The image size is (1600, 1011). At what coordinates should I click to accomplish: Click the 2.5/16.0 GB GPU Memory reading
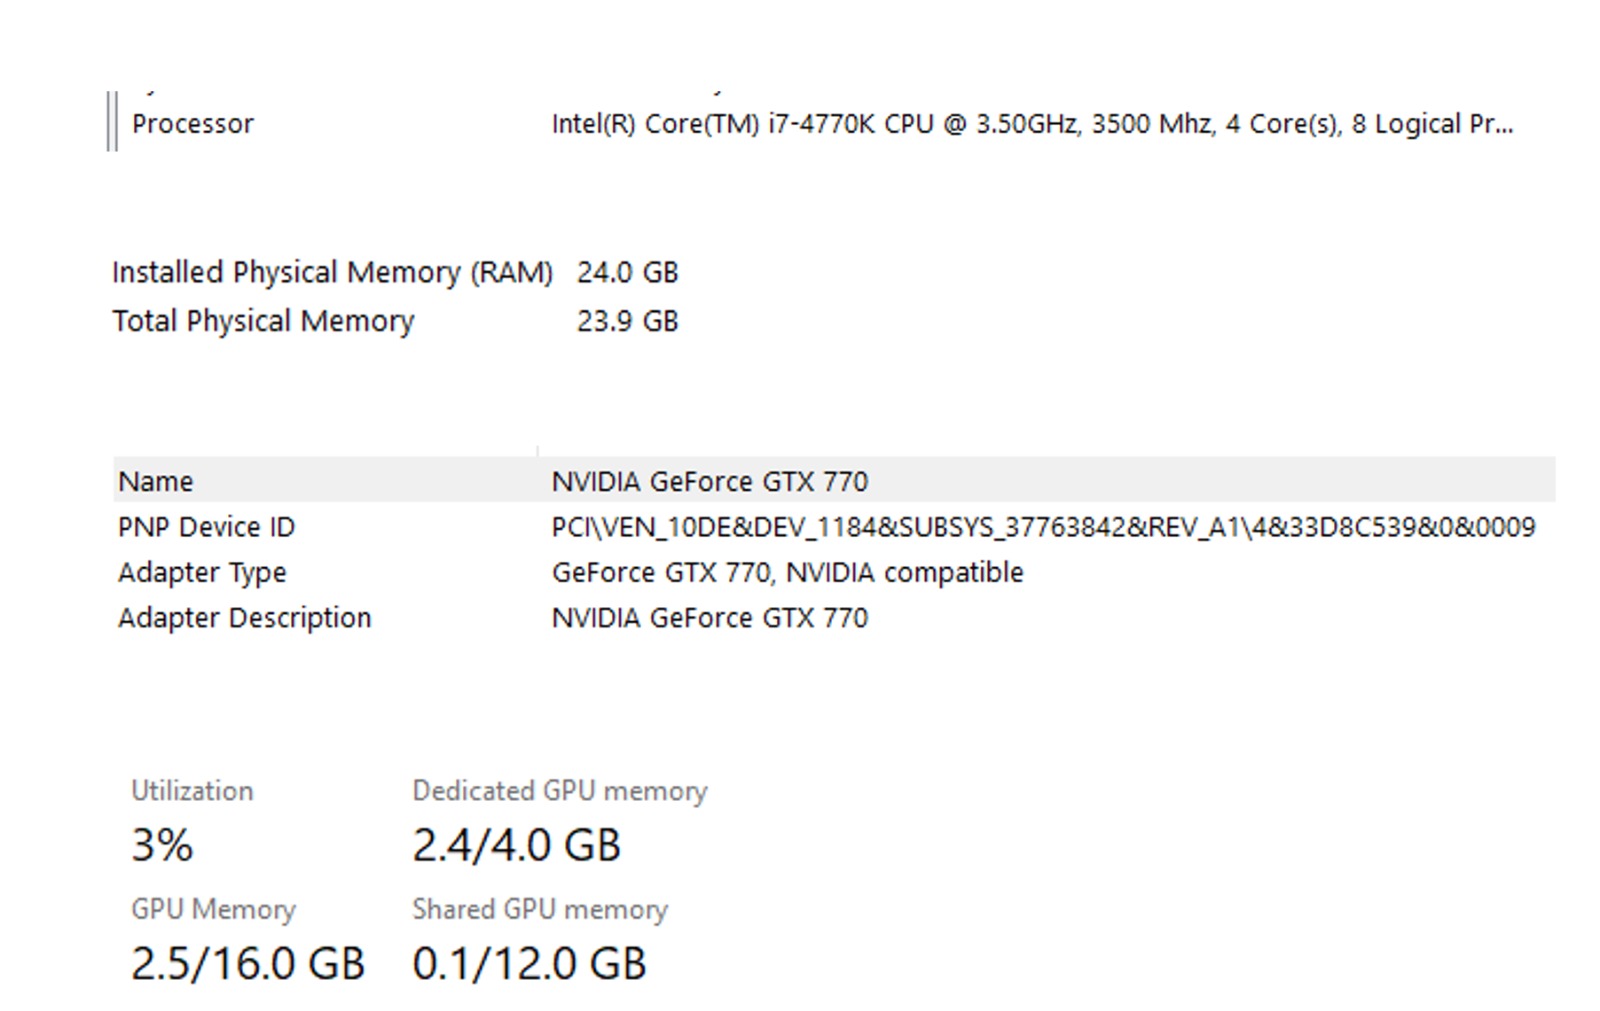(x=248, y=964)
